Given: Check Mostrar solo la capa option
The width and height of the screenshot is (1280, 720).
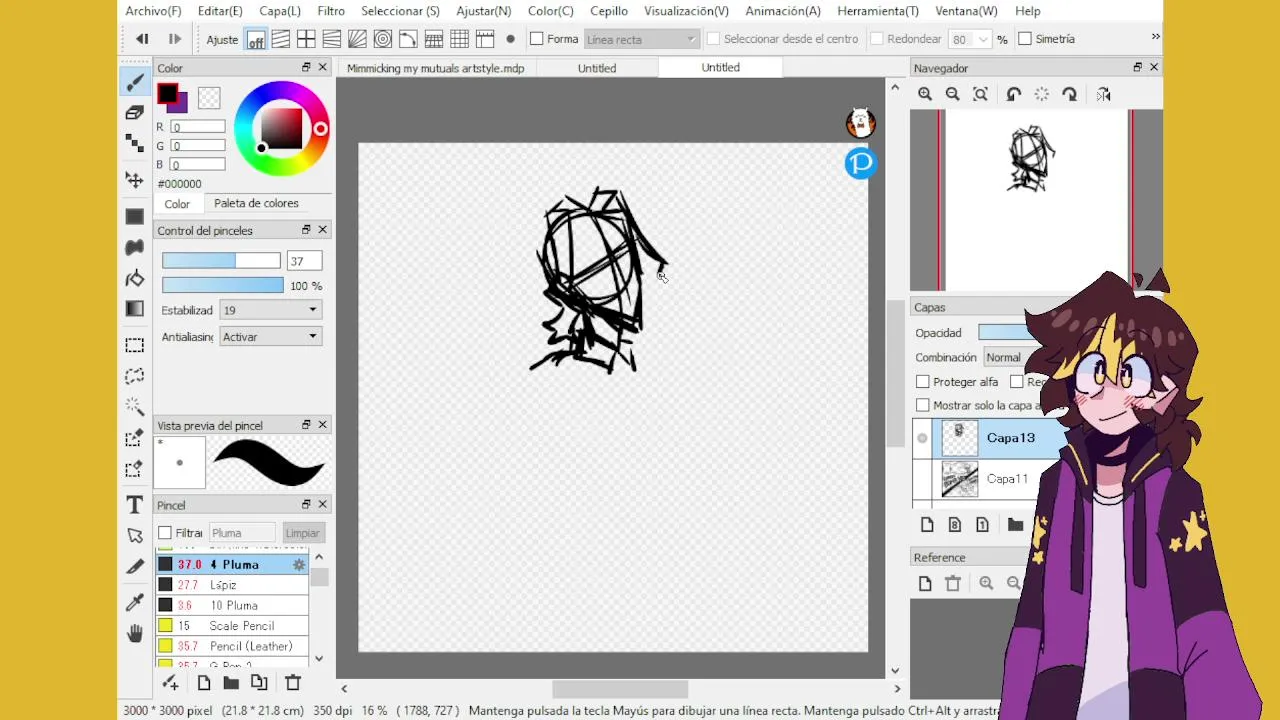Looking at the screenshot, I should [923, 405].
